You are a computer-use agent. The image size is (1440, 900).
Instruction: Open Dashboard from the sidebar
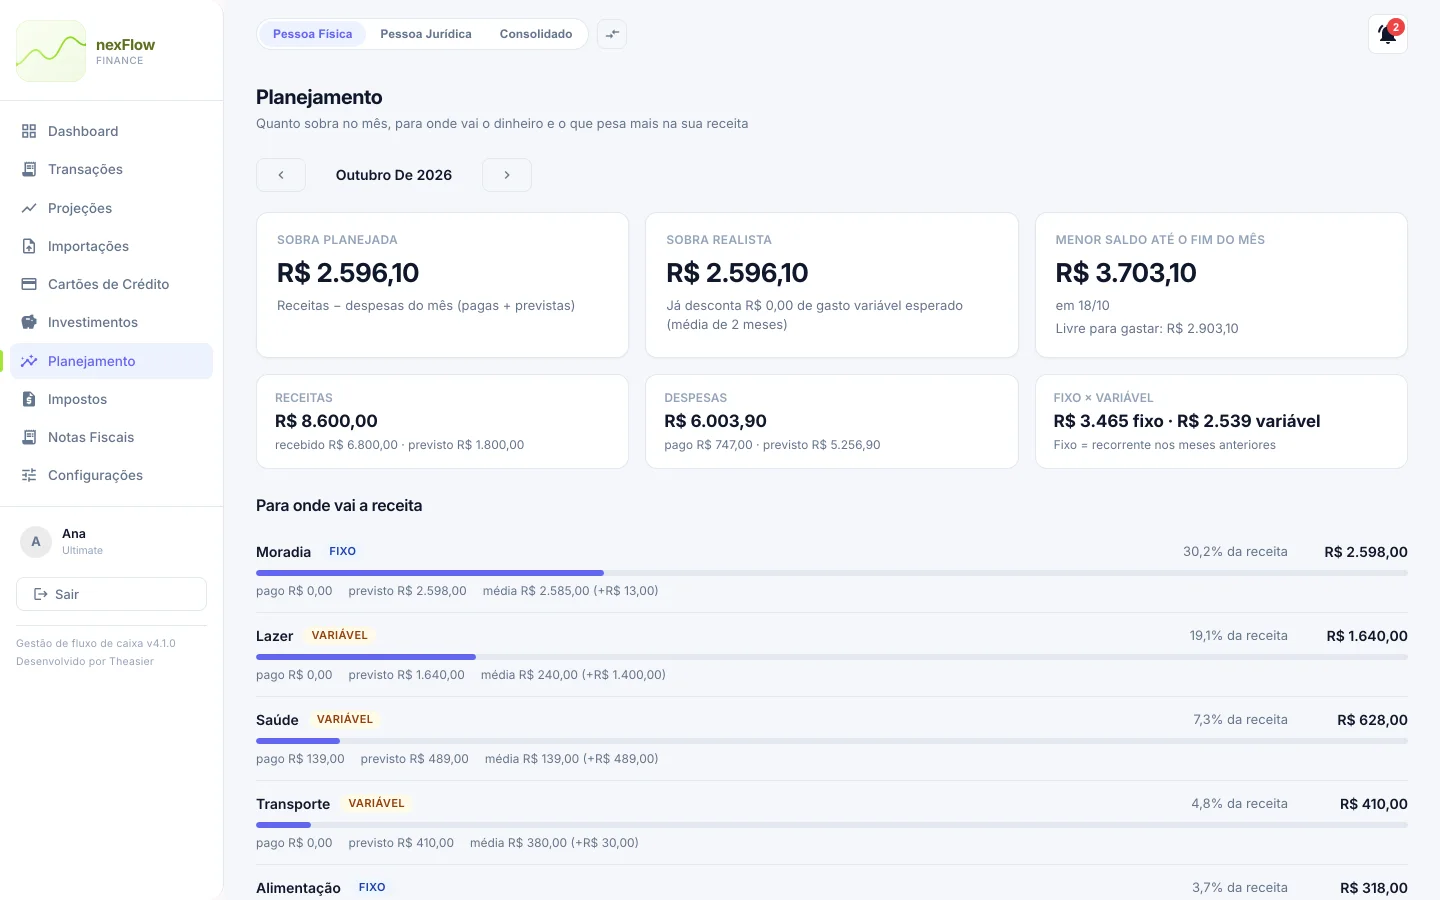pyautogui.click(x=112, y=131)
